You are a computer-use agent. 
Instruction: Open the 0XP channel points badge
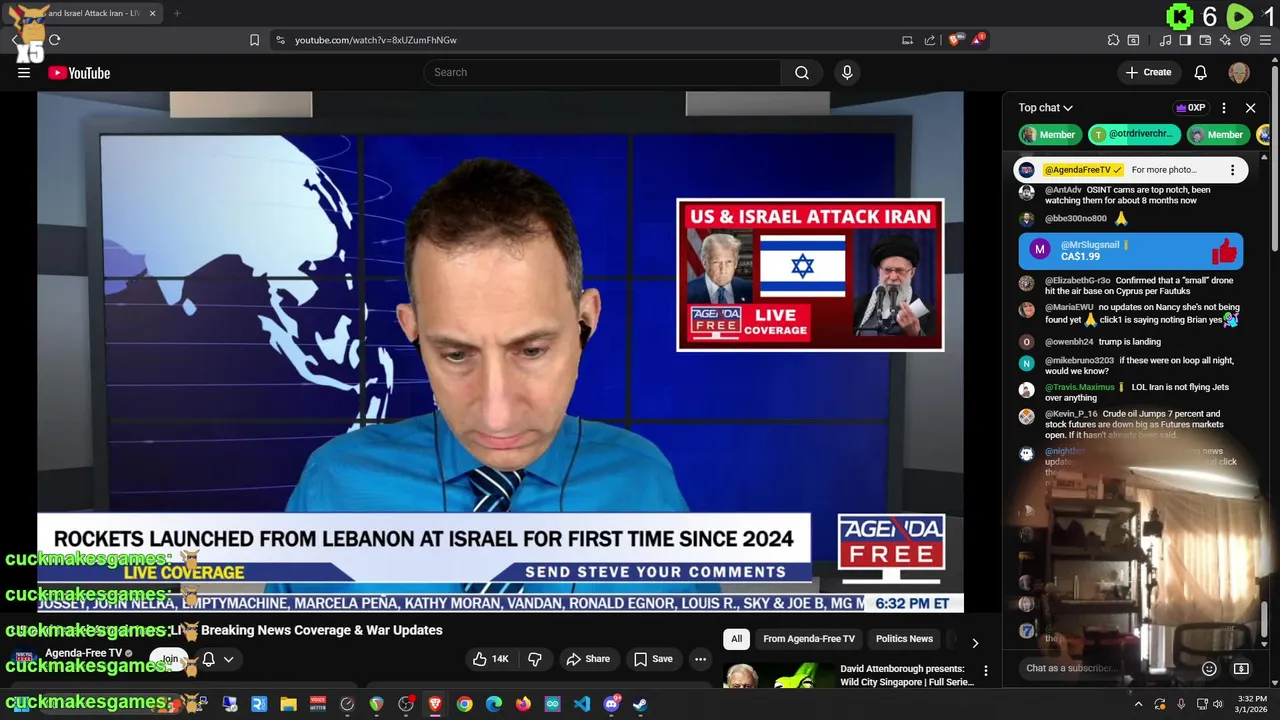[x=1190, y=108]
